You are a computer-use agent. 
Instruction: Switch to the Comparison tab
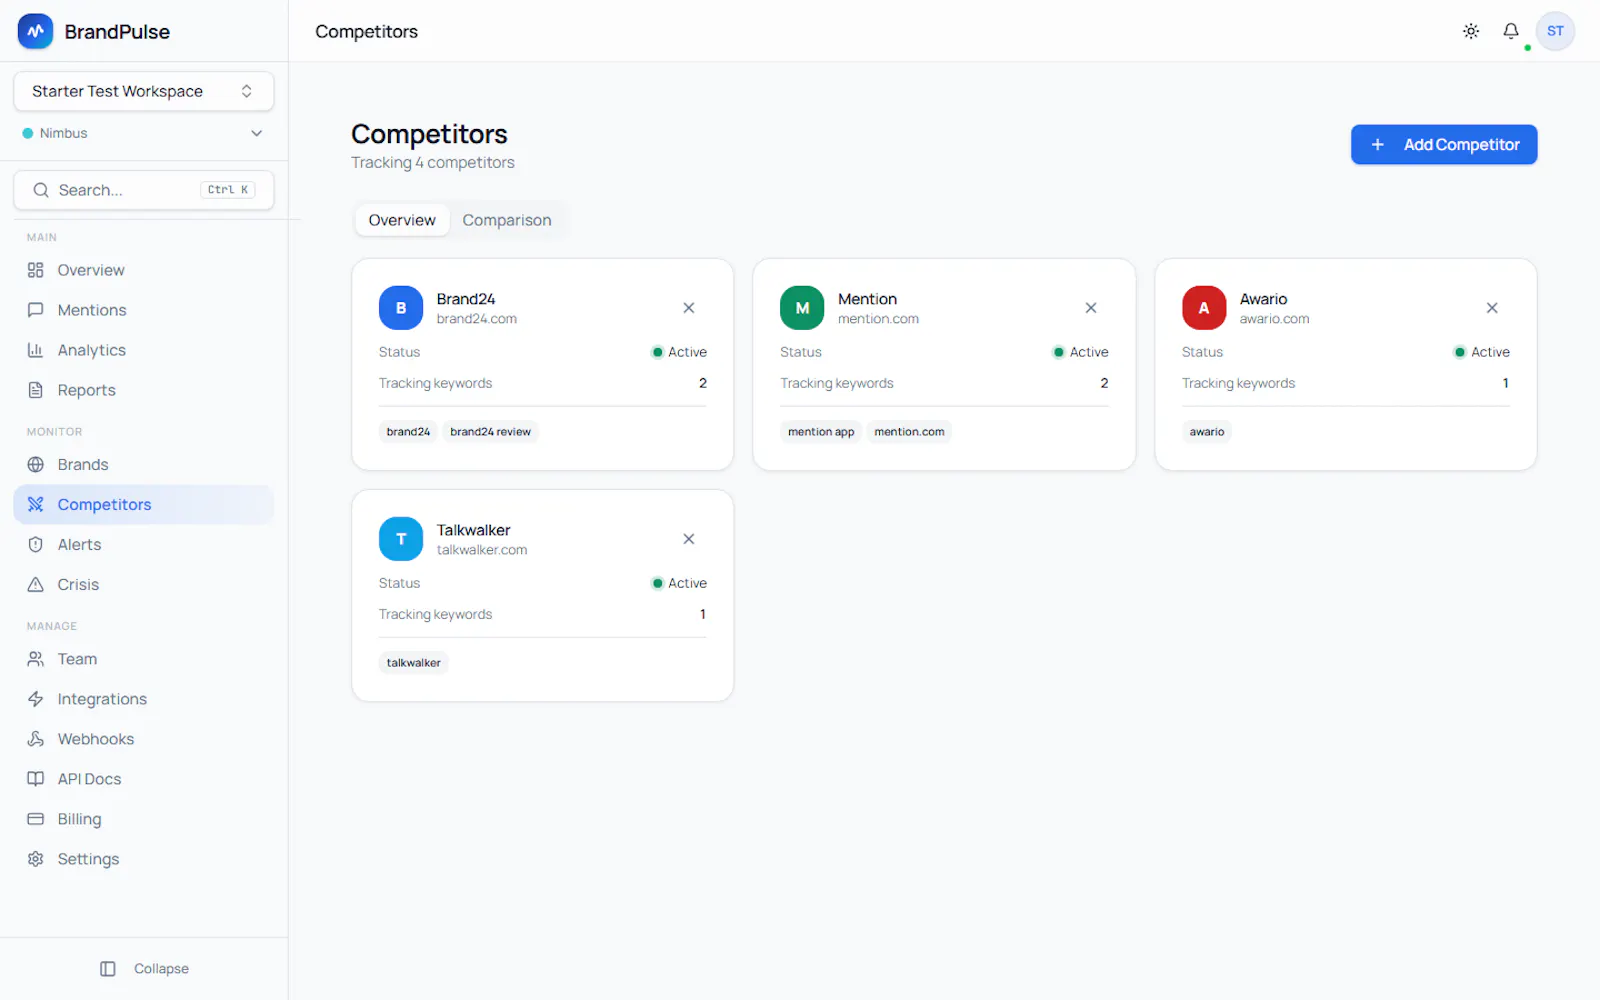point(507,220)
